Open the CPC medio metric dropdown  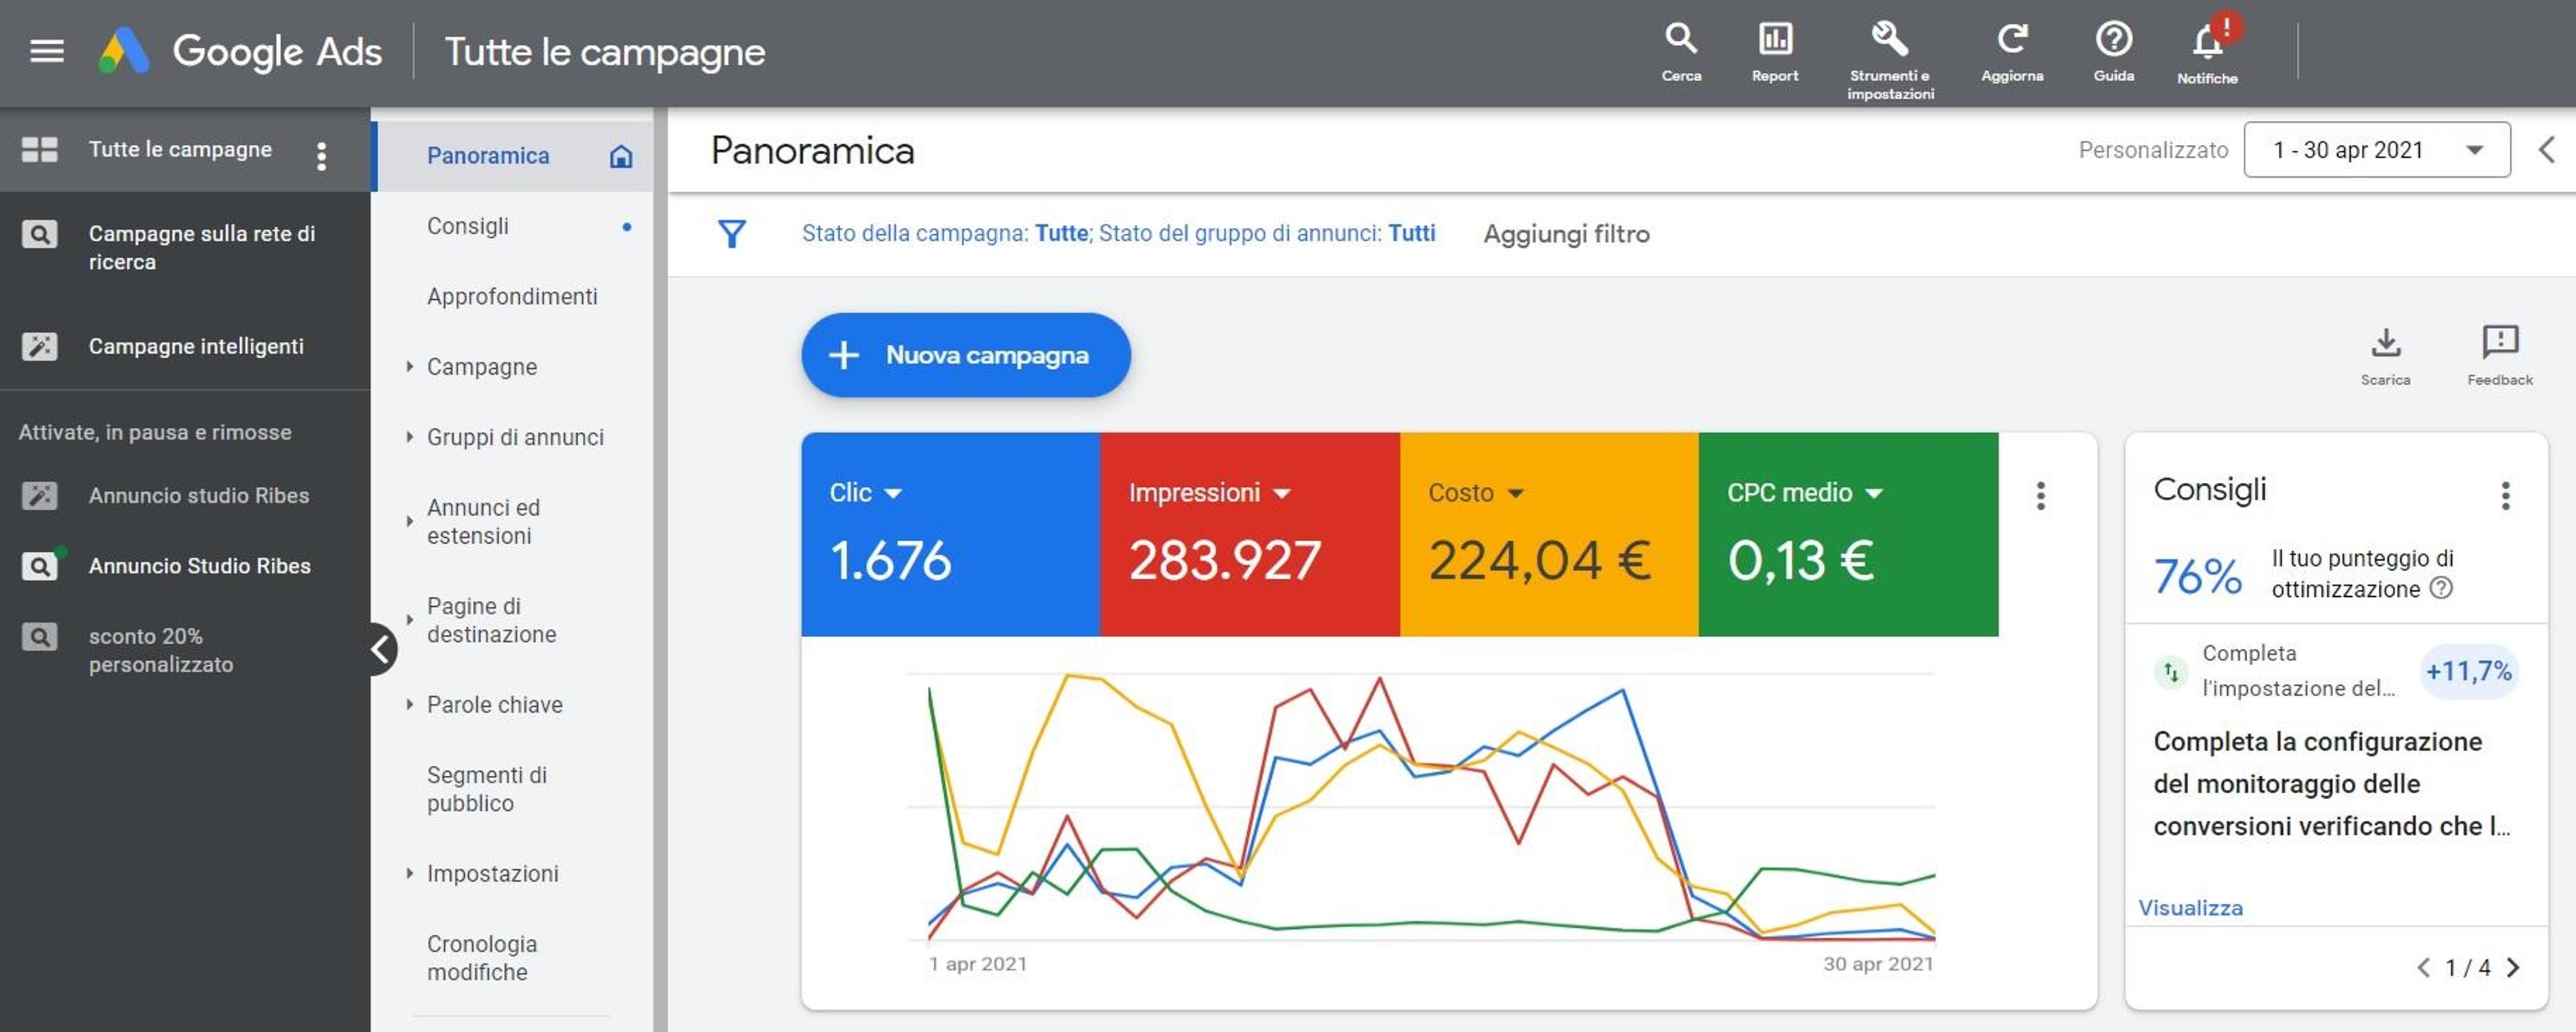pyautogui.click(x=1805, y=493)
